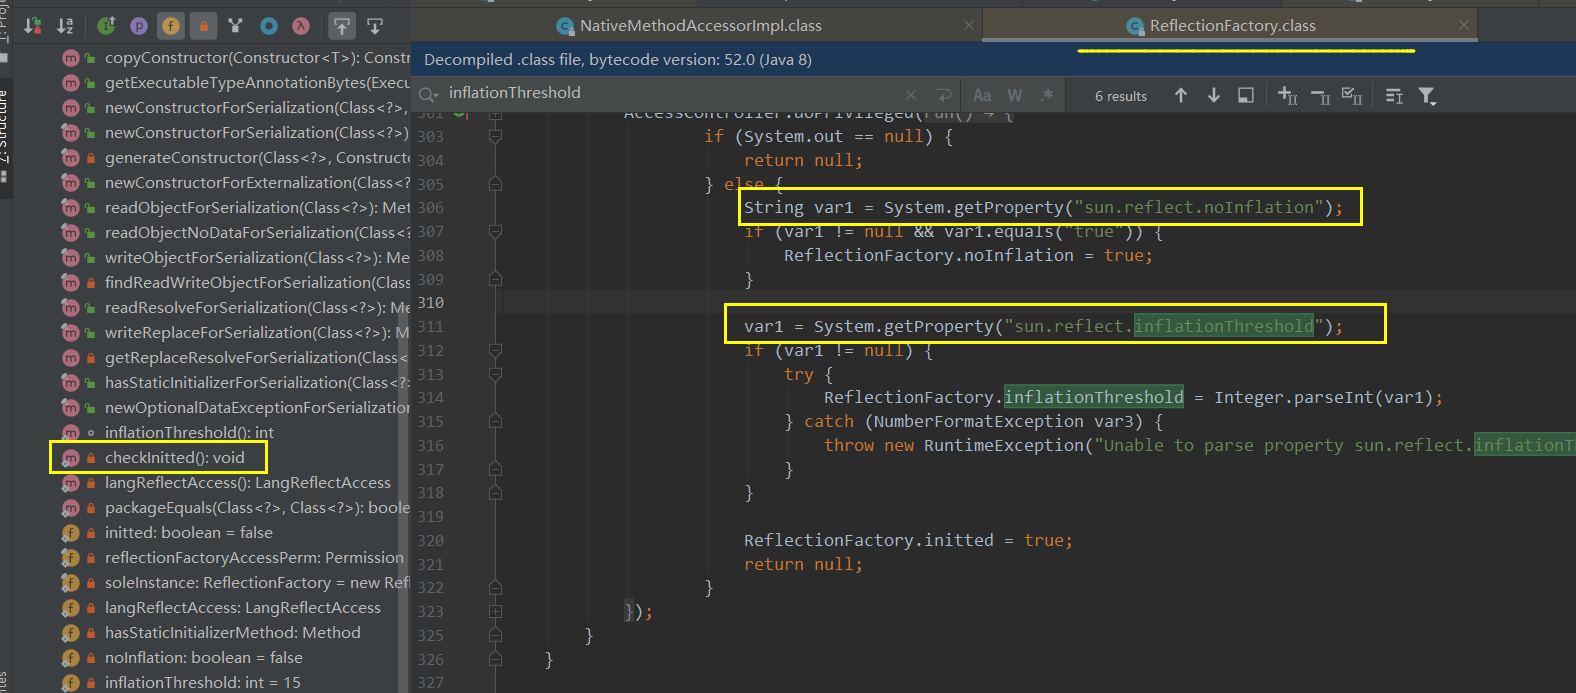
Task: Select inflationThreshold: int = 15 field
Action: point(202,682)
